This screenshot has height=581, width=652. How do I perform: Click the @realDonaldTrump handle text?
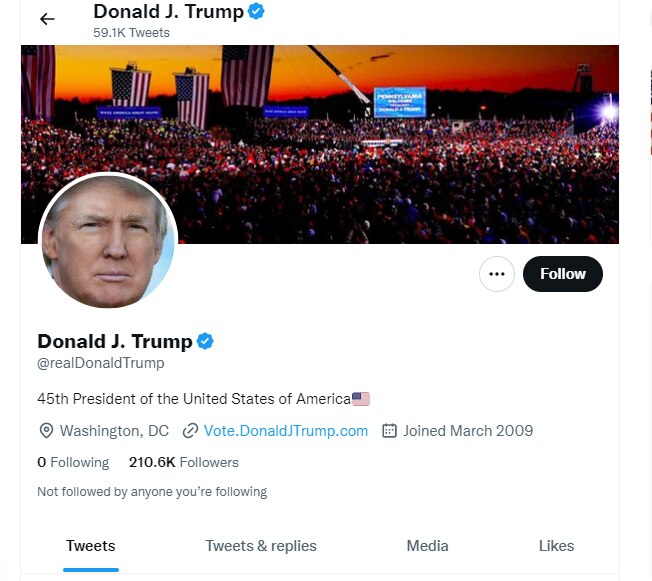(x=101, y=363)
